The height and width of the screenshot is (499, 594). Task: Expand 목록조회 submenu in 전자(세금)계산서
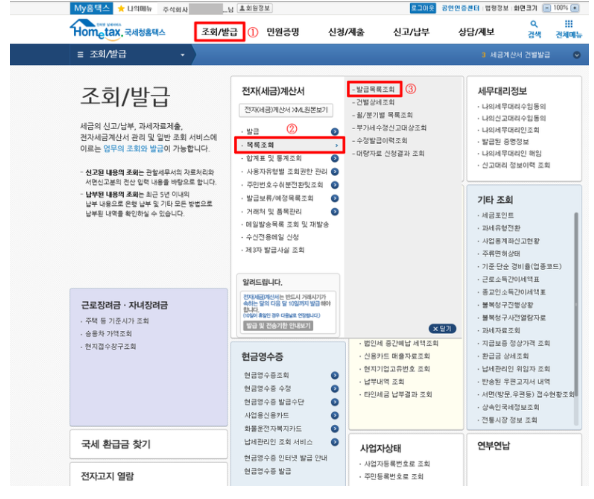(x=289, y=145)
